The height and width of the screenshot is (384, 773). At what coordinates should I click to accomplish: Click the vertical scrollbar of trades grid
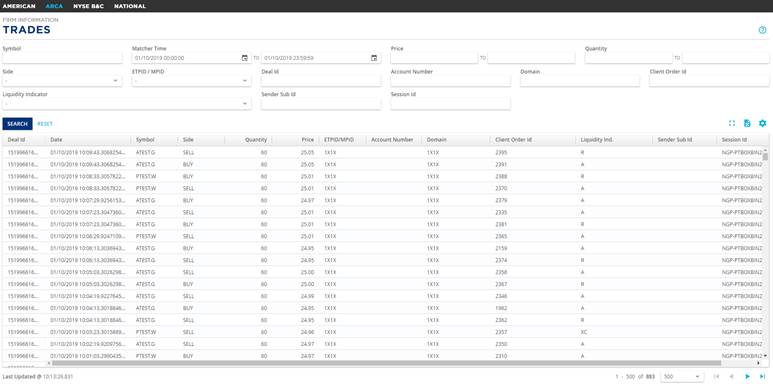click(765, 157)
